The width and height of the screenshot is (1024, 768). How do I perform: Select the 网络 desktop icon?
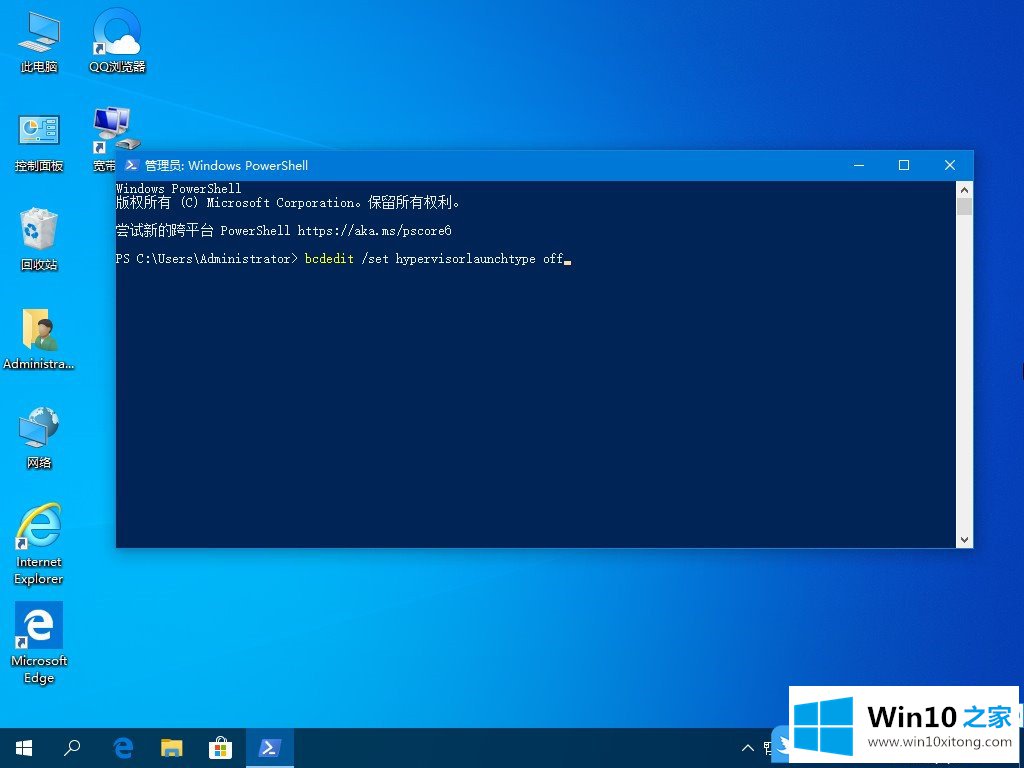39,438
